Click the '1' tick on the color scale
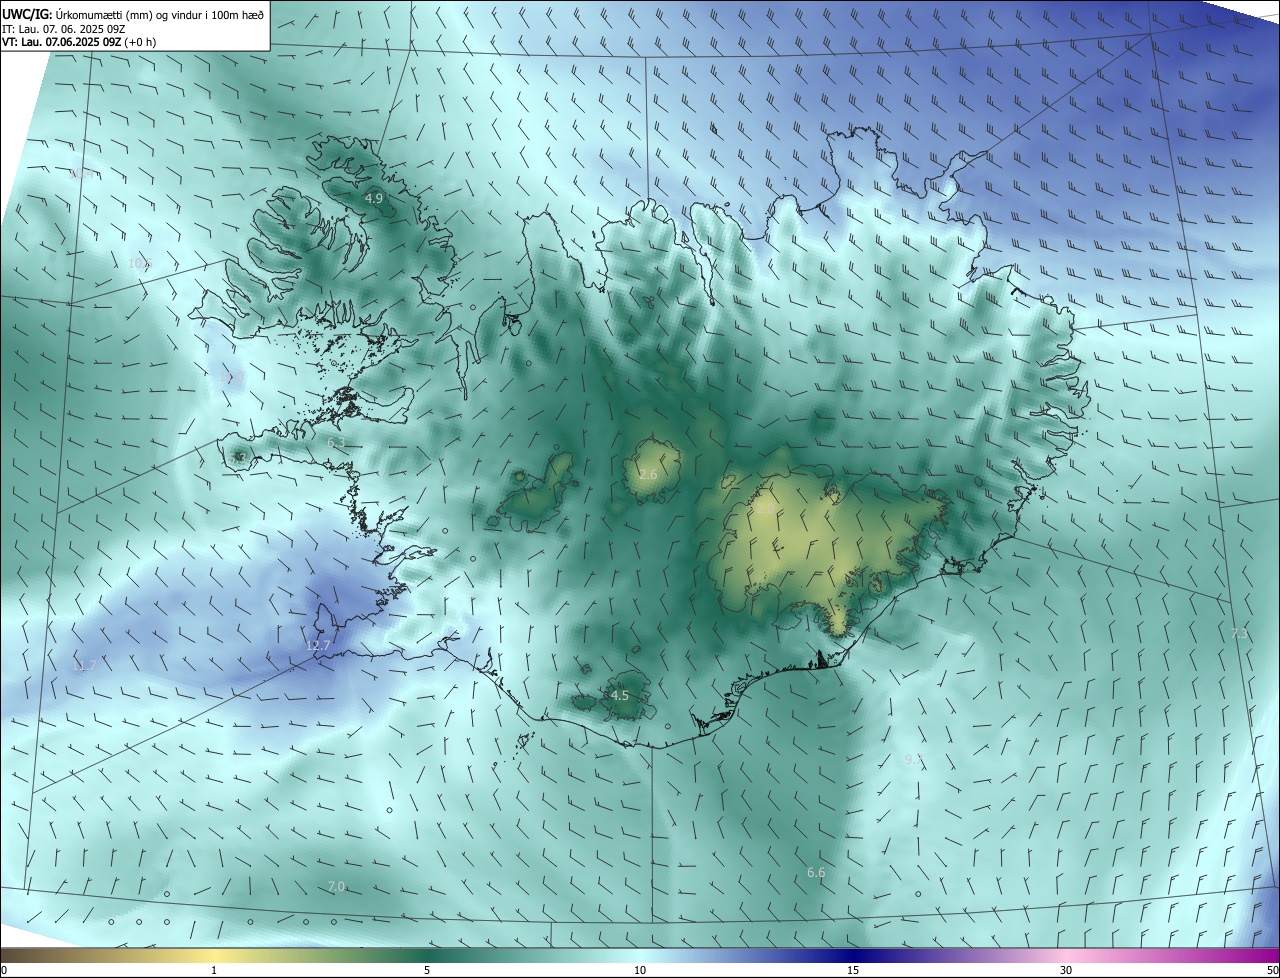Screen dimensions: 1280x978 214,970
